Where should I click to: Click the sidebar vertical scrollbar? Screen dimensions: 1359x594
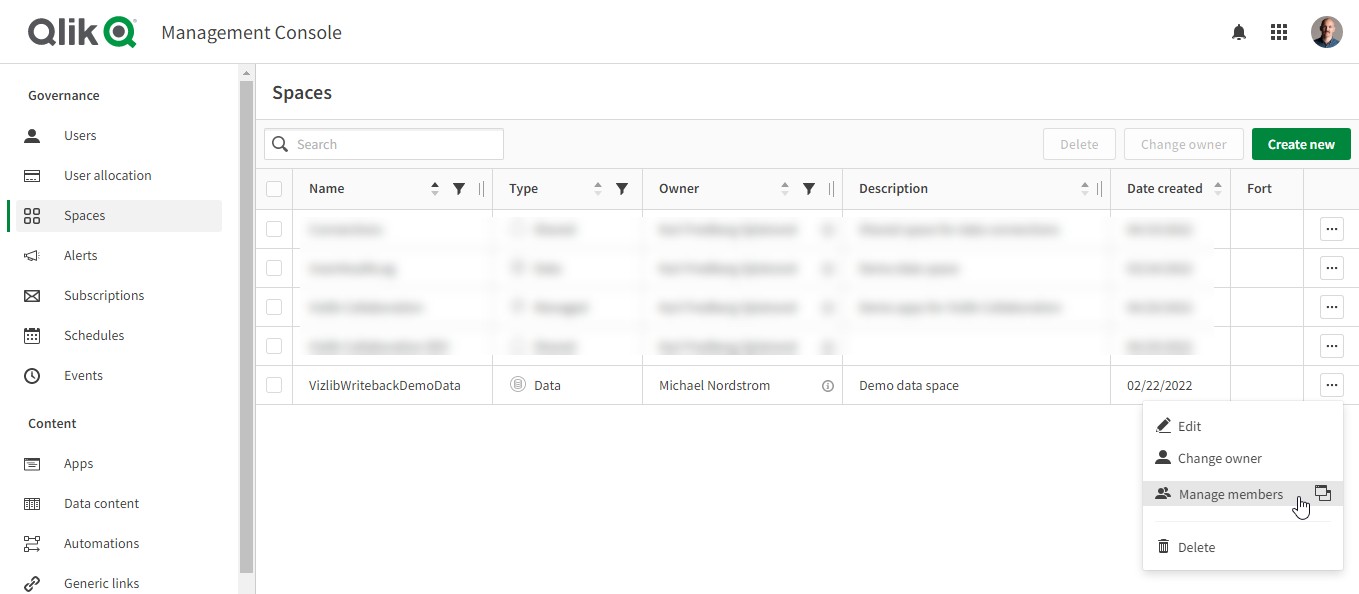pyautogui.click(x=246, y=325)
